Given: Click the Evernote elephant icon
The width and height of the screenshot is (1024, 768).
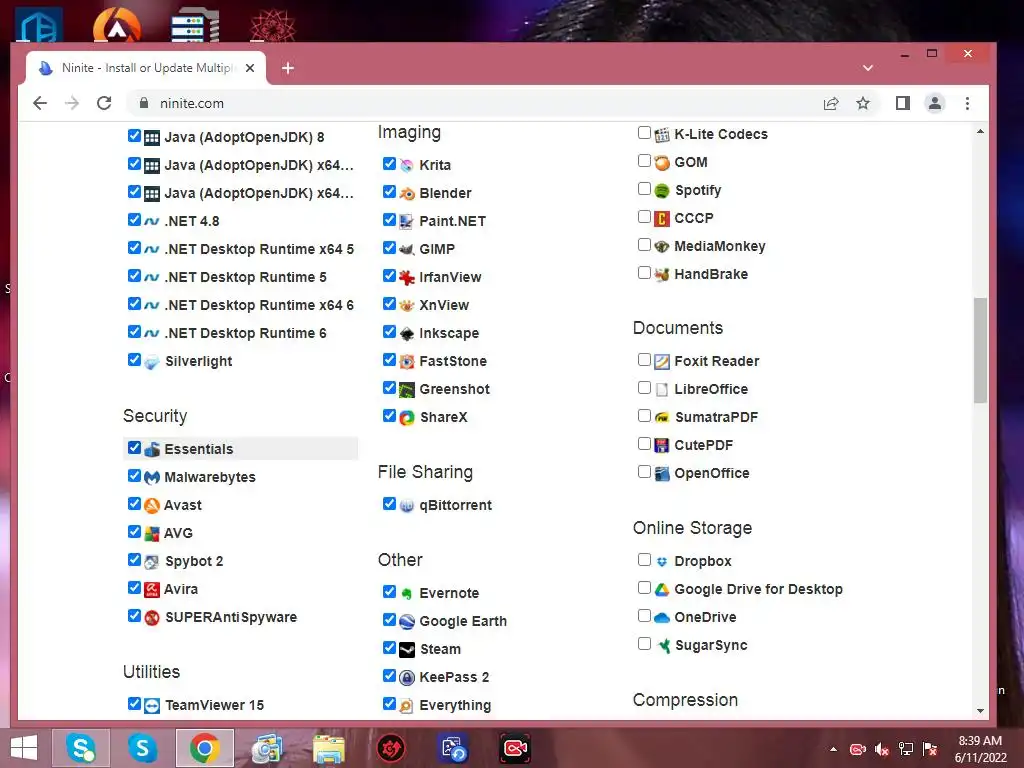Looking at the screenshot, I should click(407, 594).
